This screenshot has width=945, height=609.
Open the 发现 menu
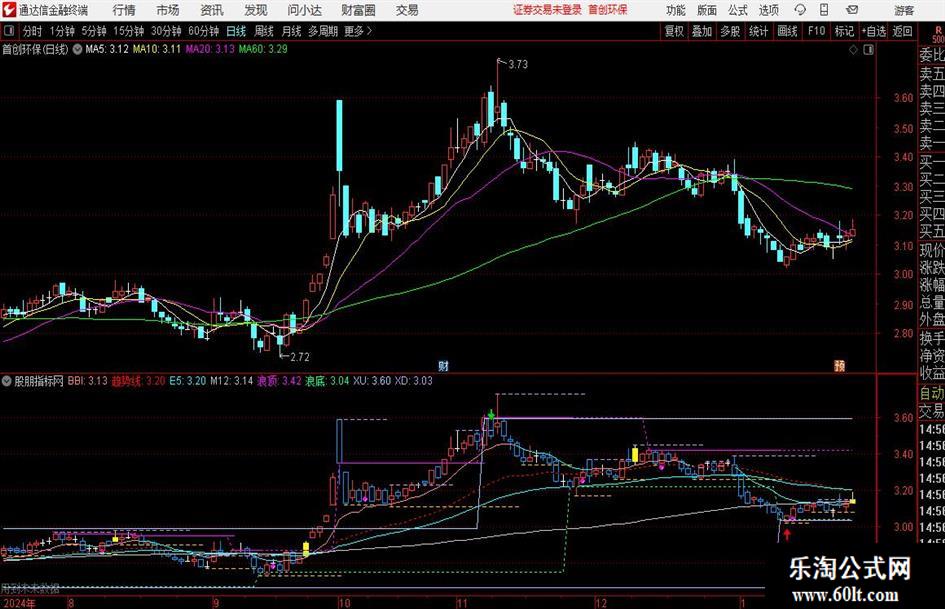[256, 10]
